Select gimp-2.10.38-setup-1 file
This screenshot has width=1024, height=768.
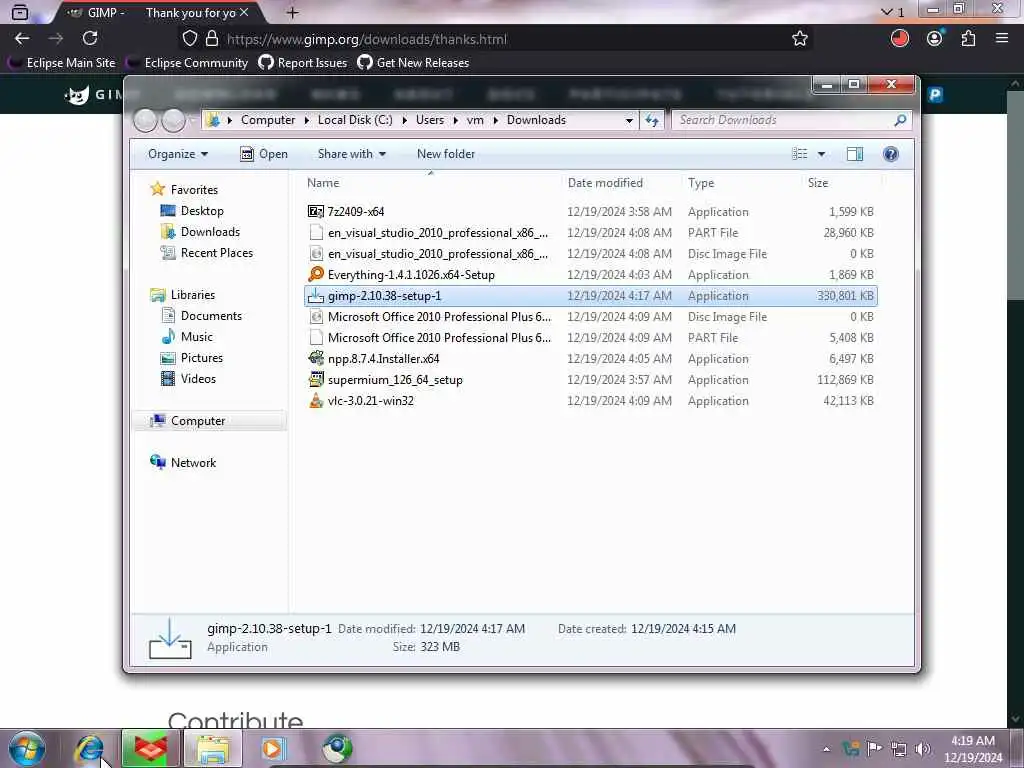click(590, 296)
